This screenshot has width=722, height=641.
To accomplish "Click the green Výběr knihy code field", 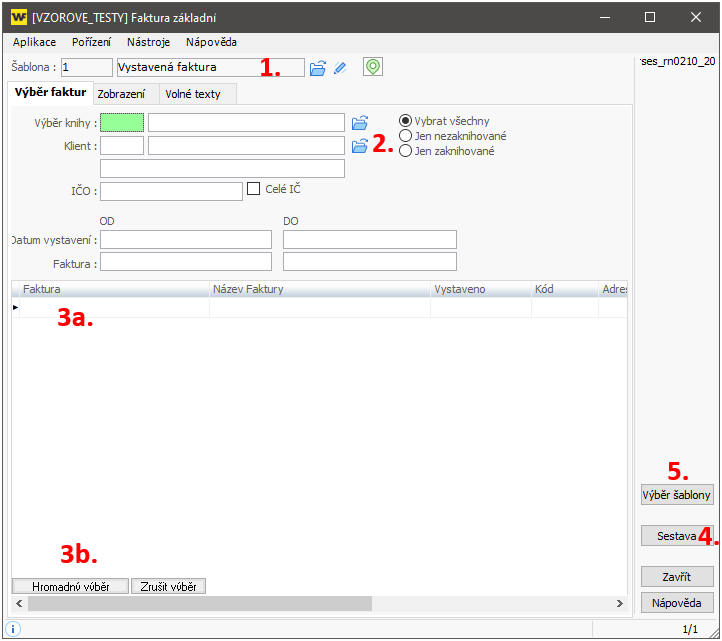I will [x=122, y=122].
